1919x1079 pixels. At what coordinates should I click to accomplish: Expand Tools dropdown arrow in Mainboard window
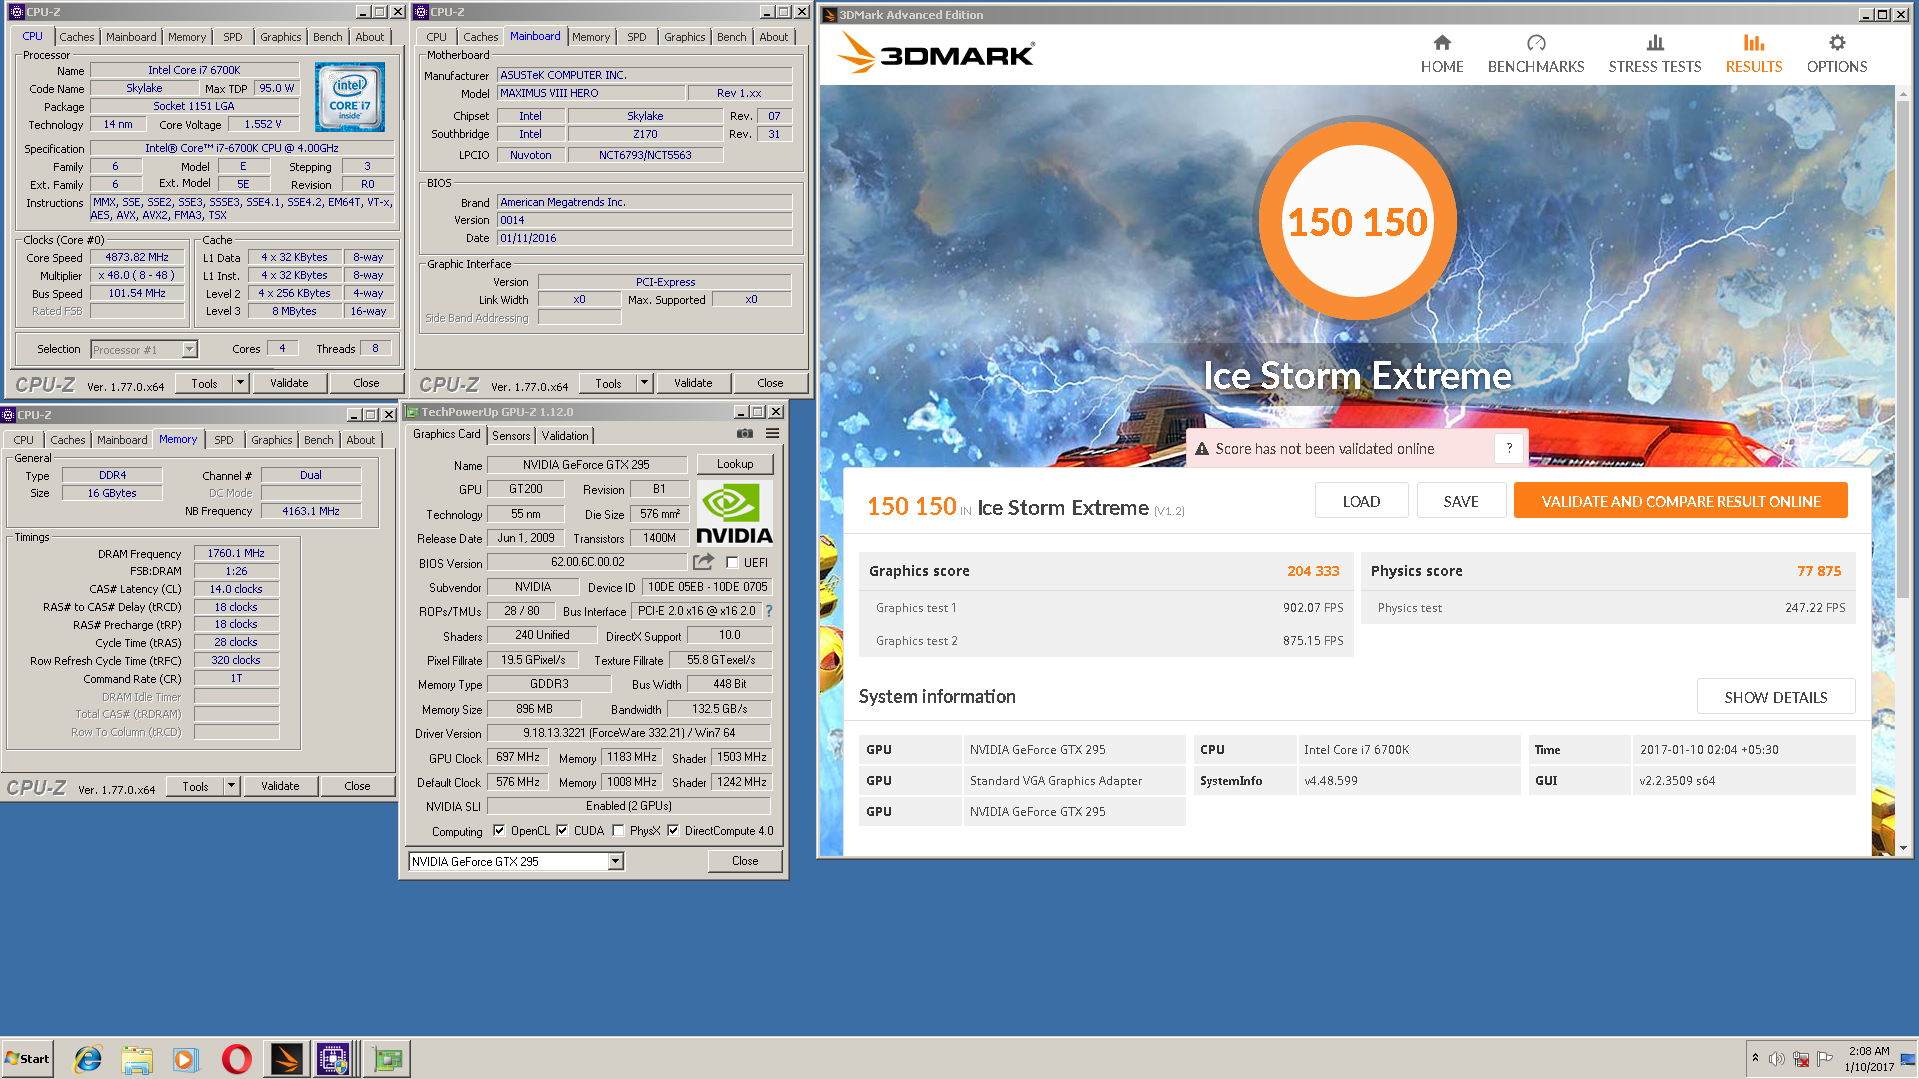(x=644, y=383)
